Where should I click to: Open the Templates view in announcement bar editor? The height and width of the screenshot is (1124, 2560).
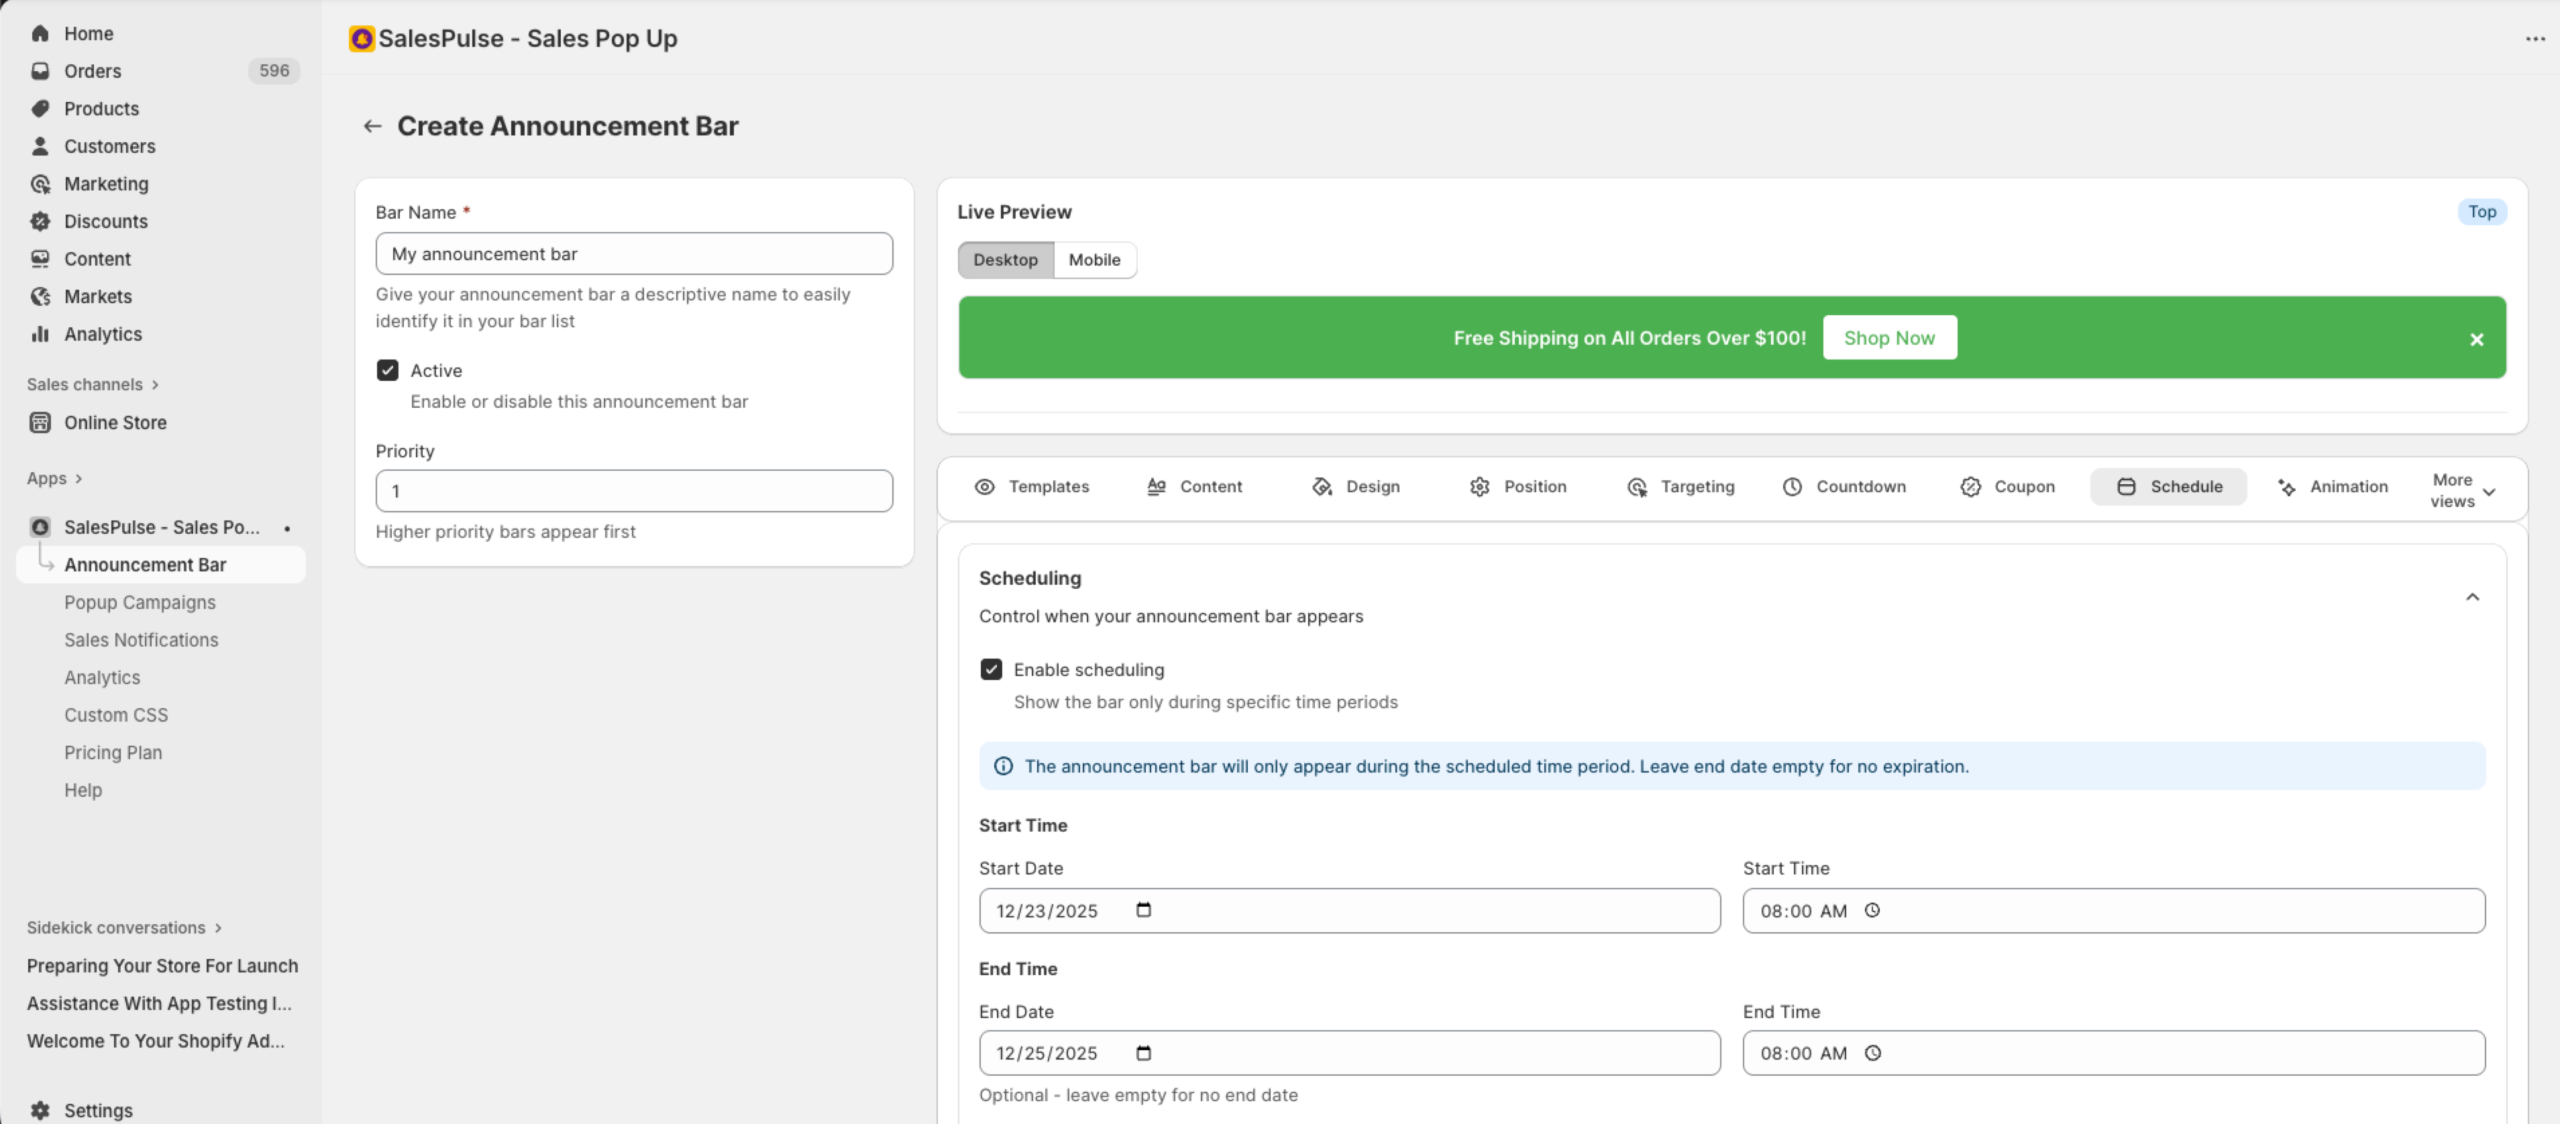coord(1033,487)
